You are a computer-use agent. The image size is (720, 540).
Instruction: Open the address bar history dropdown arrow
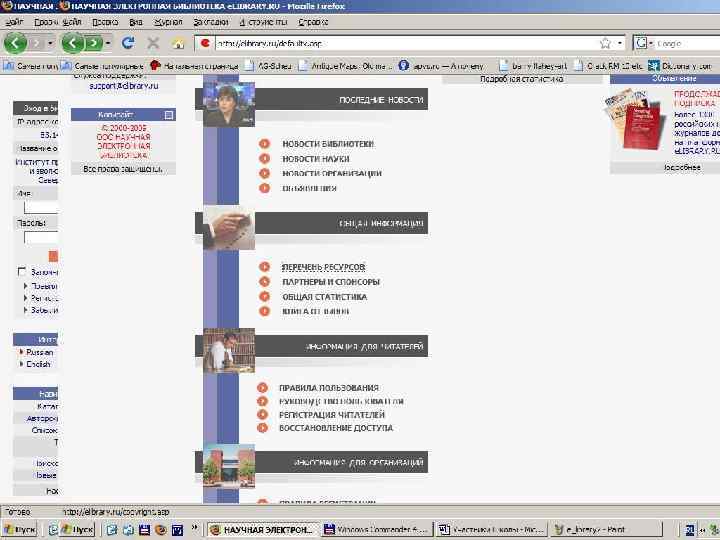[x=619, y=43]
